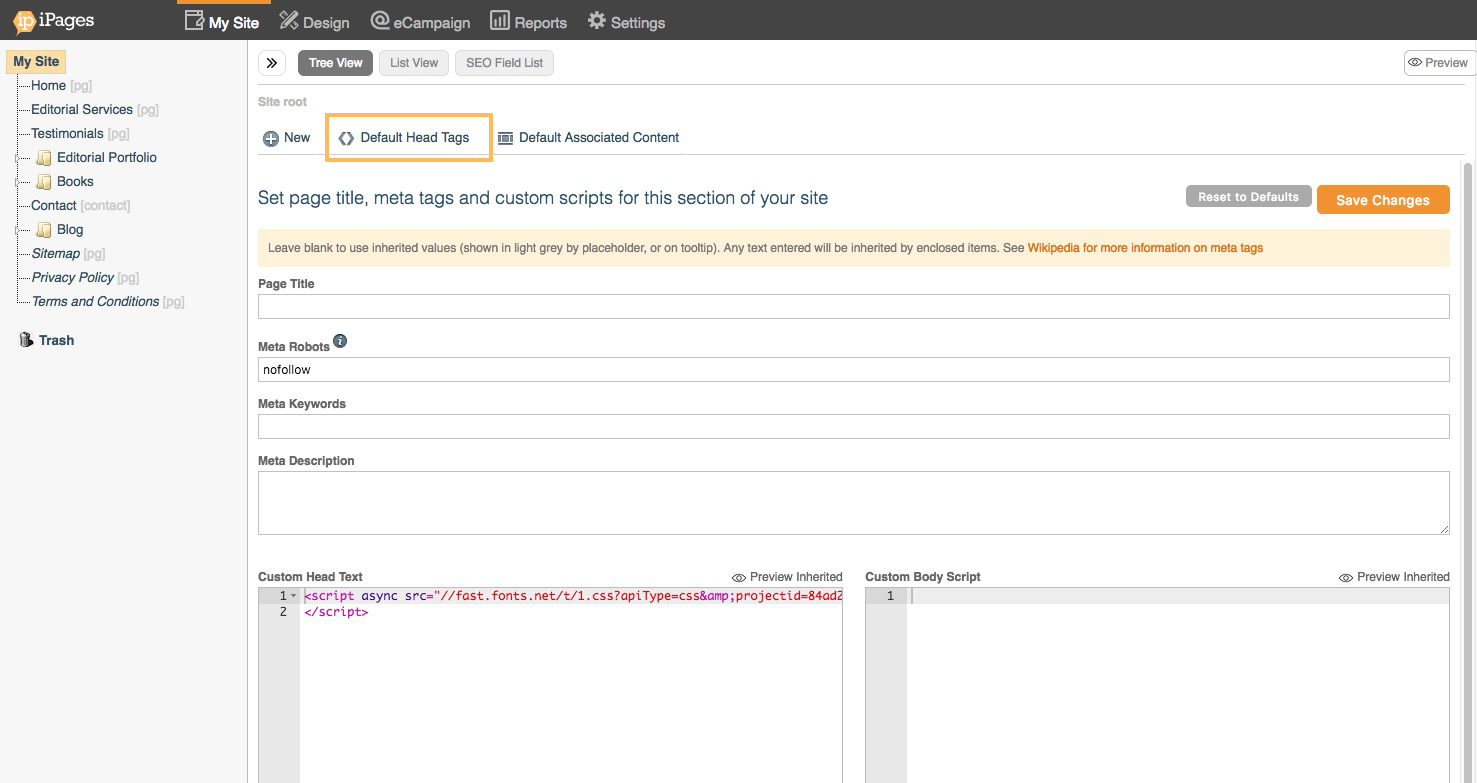Expand the Blog tree node arrow
This screenshot has width=1477, height=783.
pyautogui.click(x=18, y=230)
